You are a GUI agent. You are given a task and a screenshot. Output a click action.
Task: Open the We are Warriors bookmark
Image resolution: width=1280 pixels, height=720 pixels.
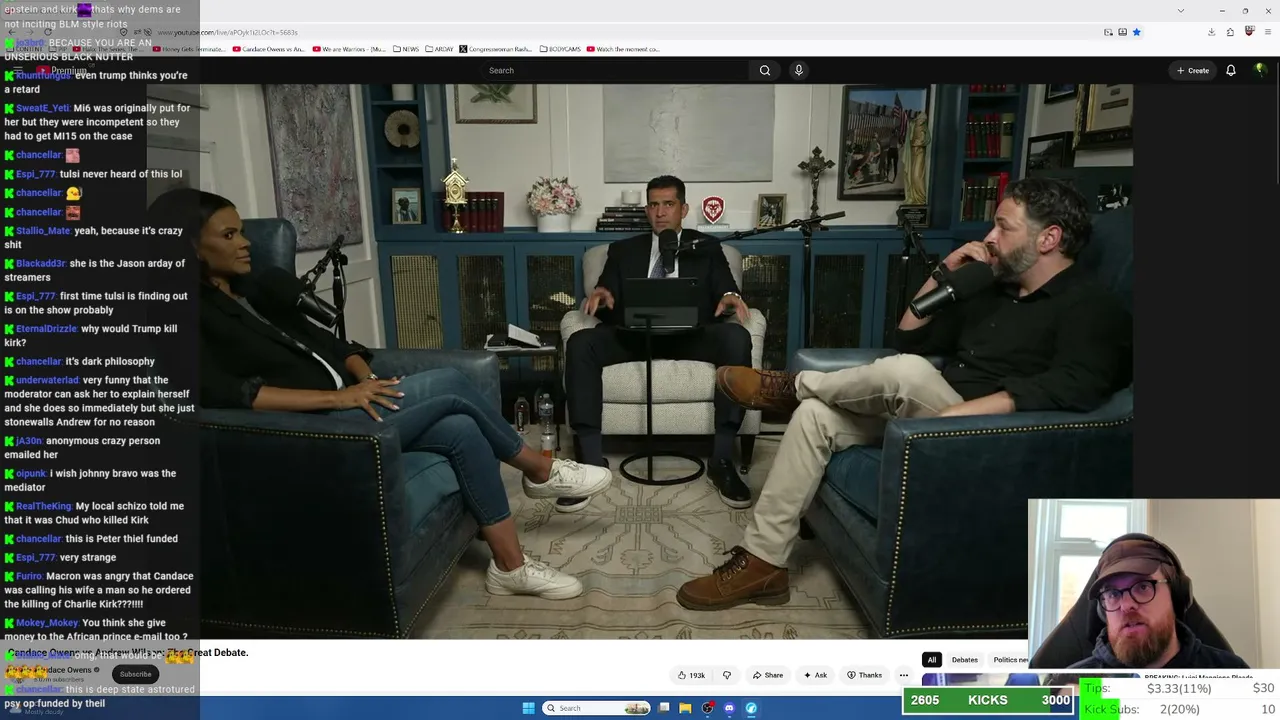(x=349, y=49)
